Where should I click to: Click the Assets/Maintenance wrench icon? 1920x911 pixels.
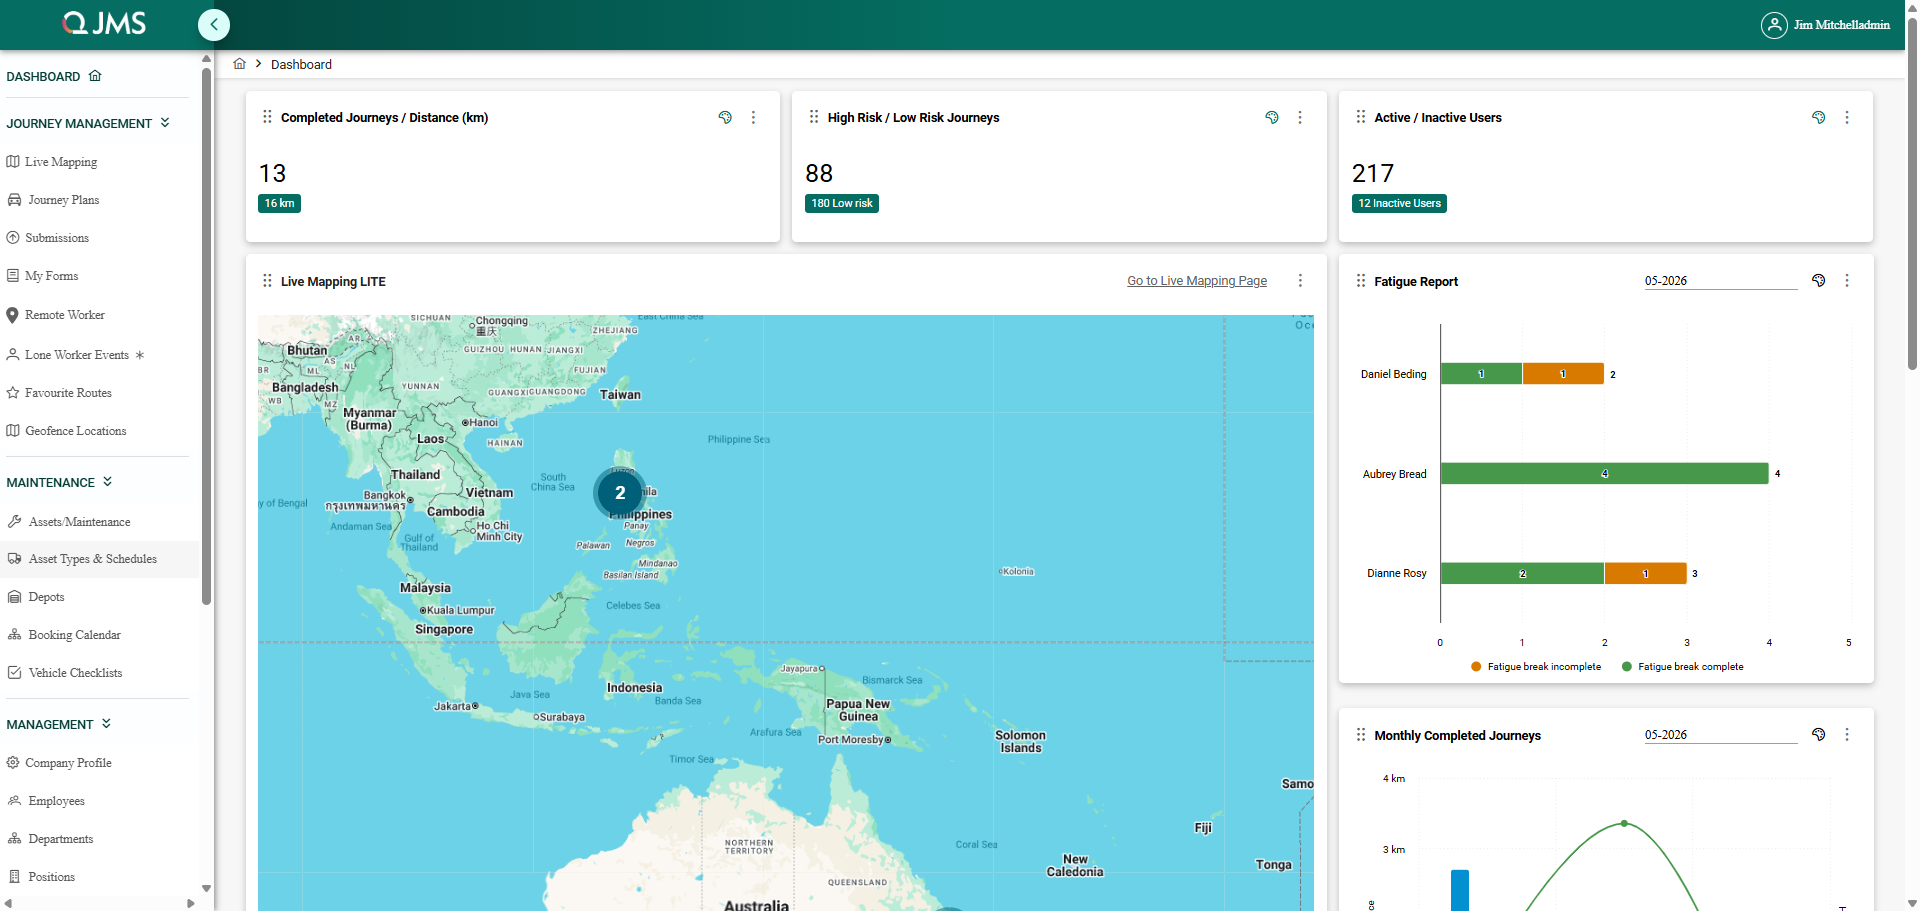click(14, 521)
